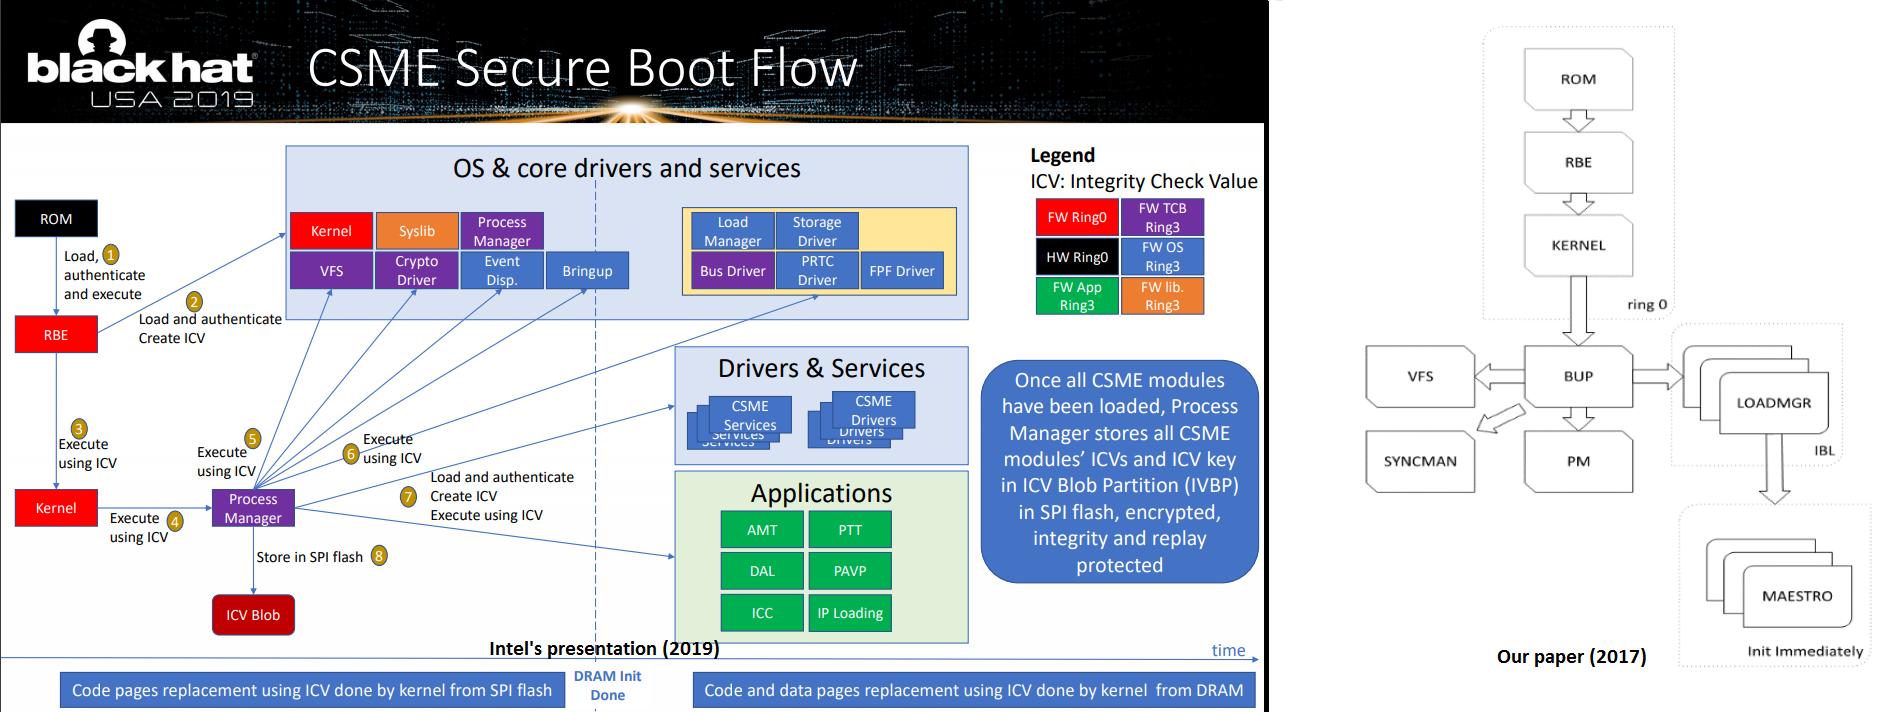Click the Load Manager block
The height and width of the screenshot is (712, 1892).
[x=732, y=232]
